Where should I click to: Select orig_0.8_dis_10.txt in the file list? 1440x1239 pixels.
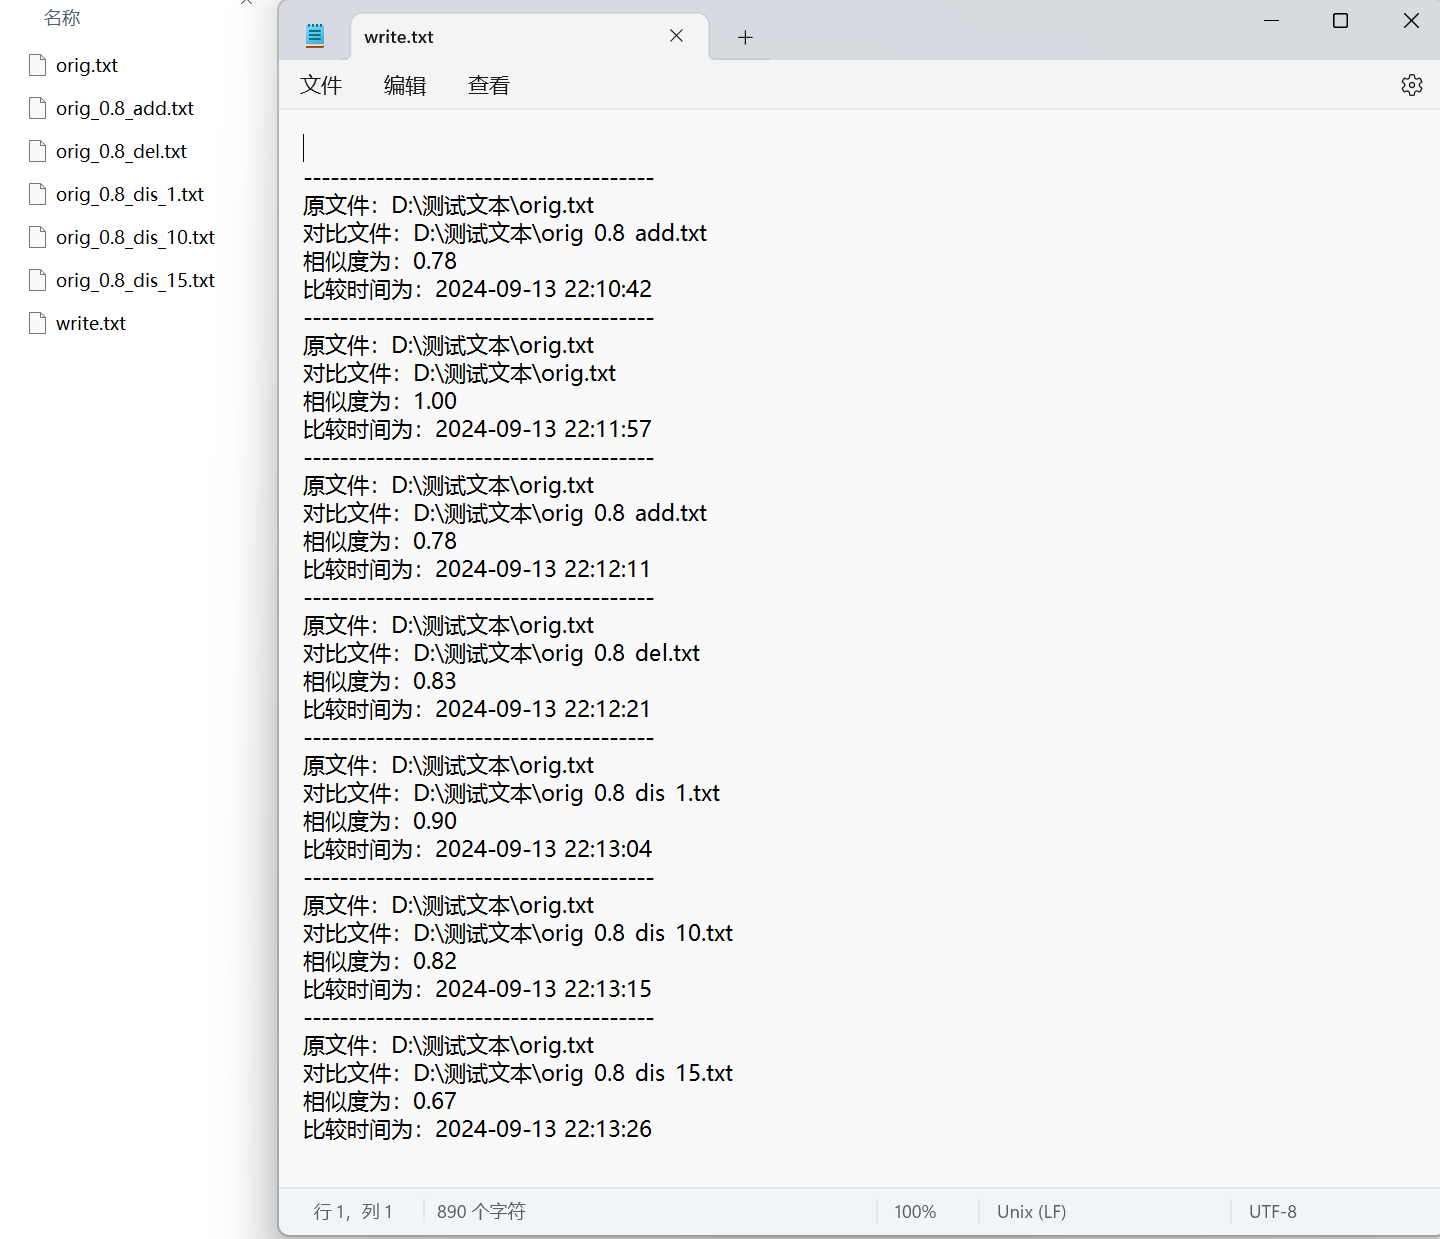tap(135, 237)
